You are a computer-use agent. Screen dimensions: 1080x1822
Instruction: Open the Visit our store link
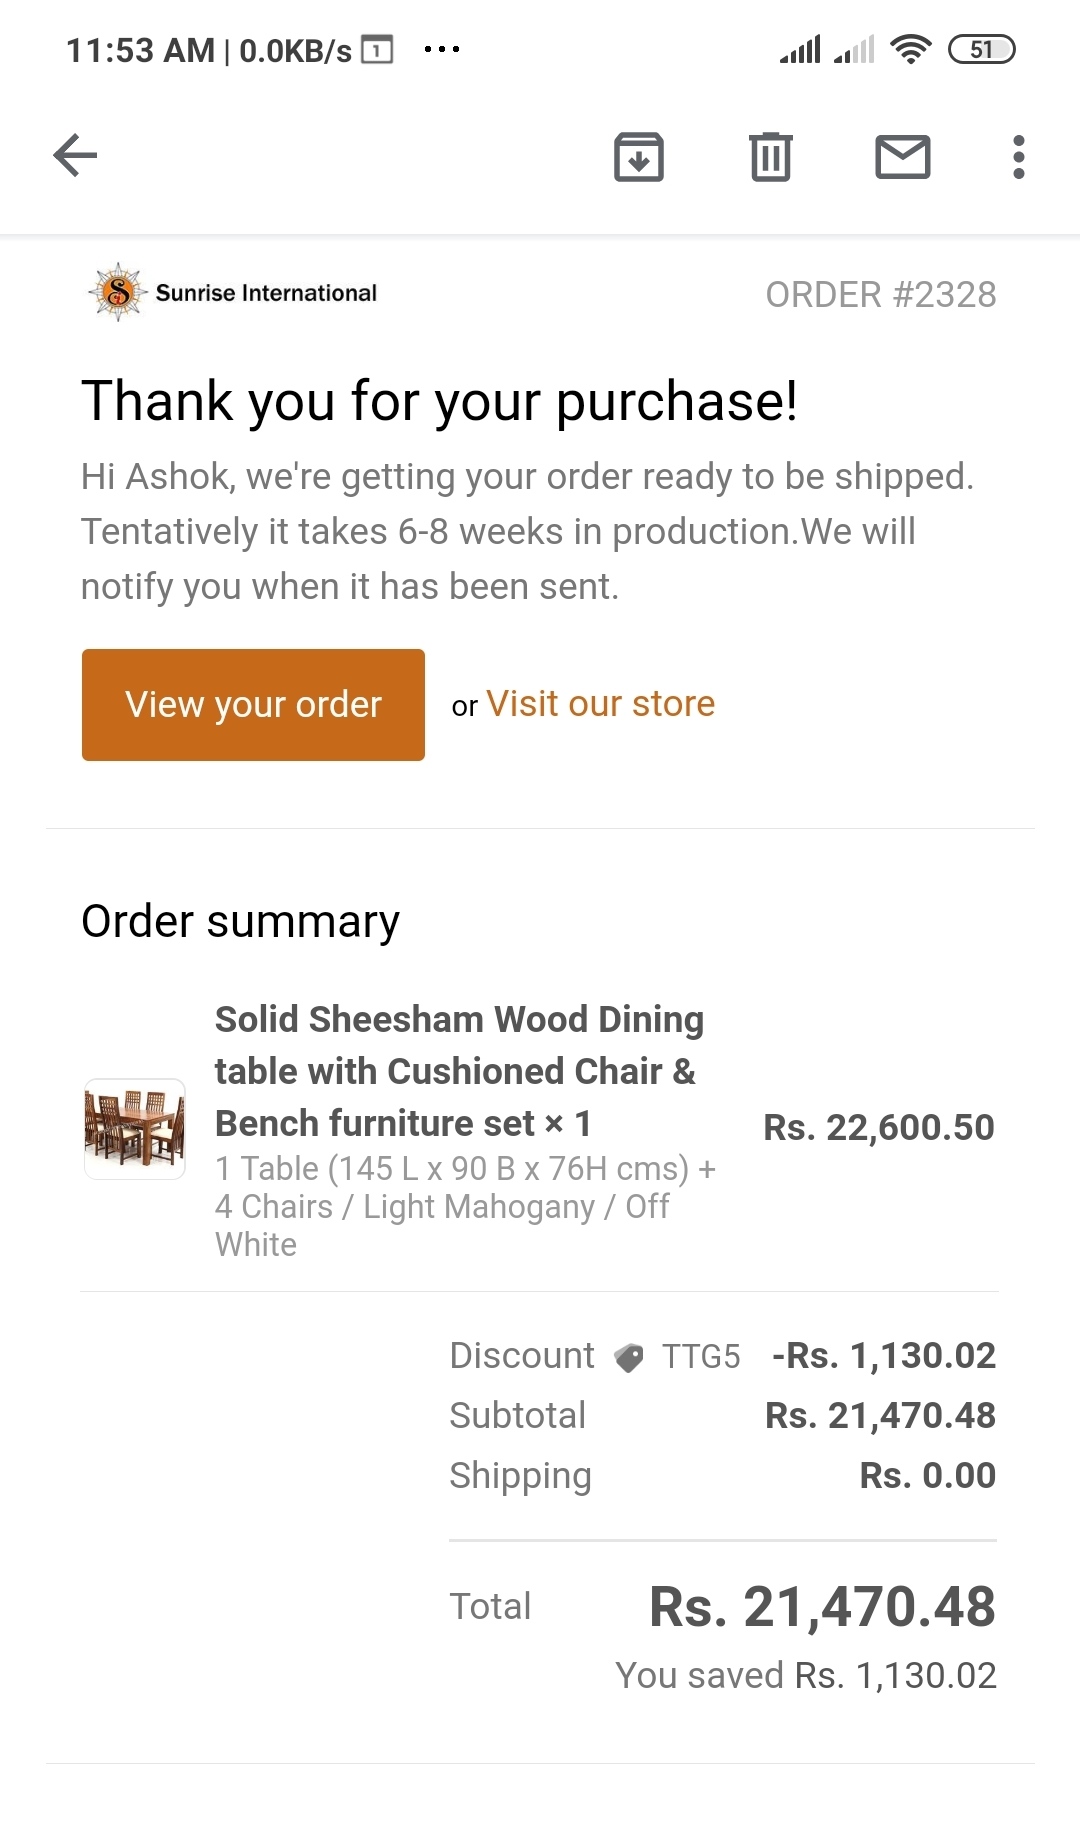click(600, 704)
